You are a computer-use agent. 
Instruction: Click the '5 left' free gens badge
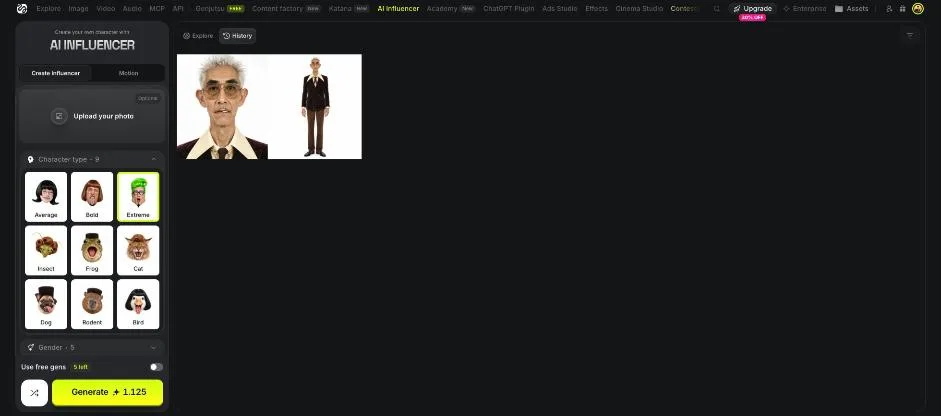point(80,367)
